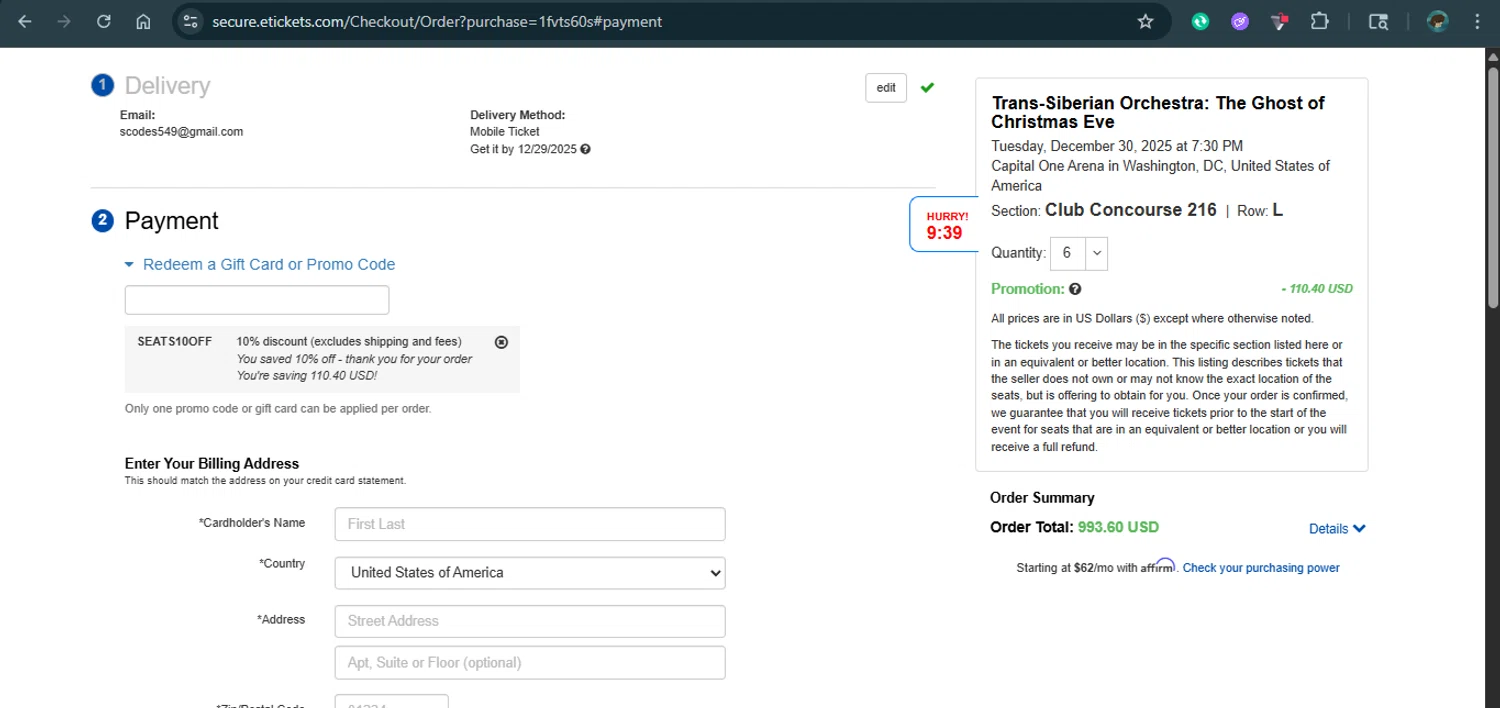
Task: Click the Order Summary heading
Action: [1042, 498]
